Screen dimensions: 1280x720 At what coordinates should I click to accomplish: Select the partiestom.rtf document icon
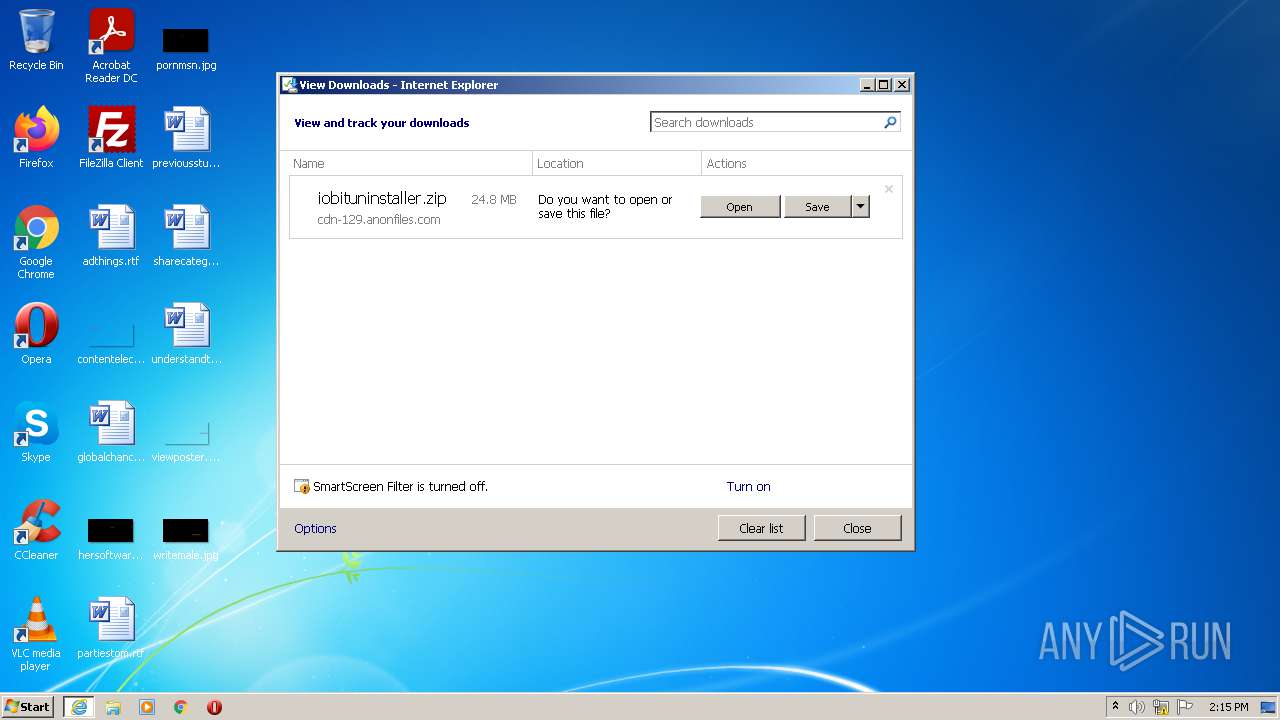pyautogui.click(x=111, y=628)
